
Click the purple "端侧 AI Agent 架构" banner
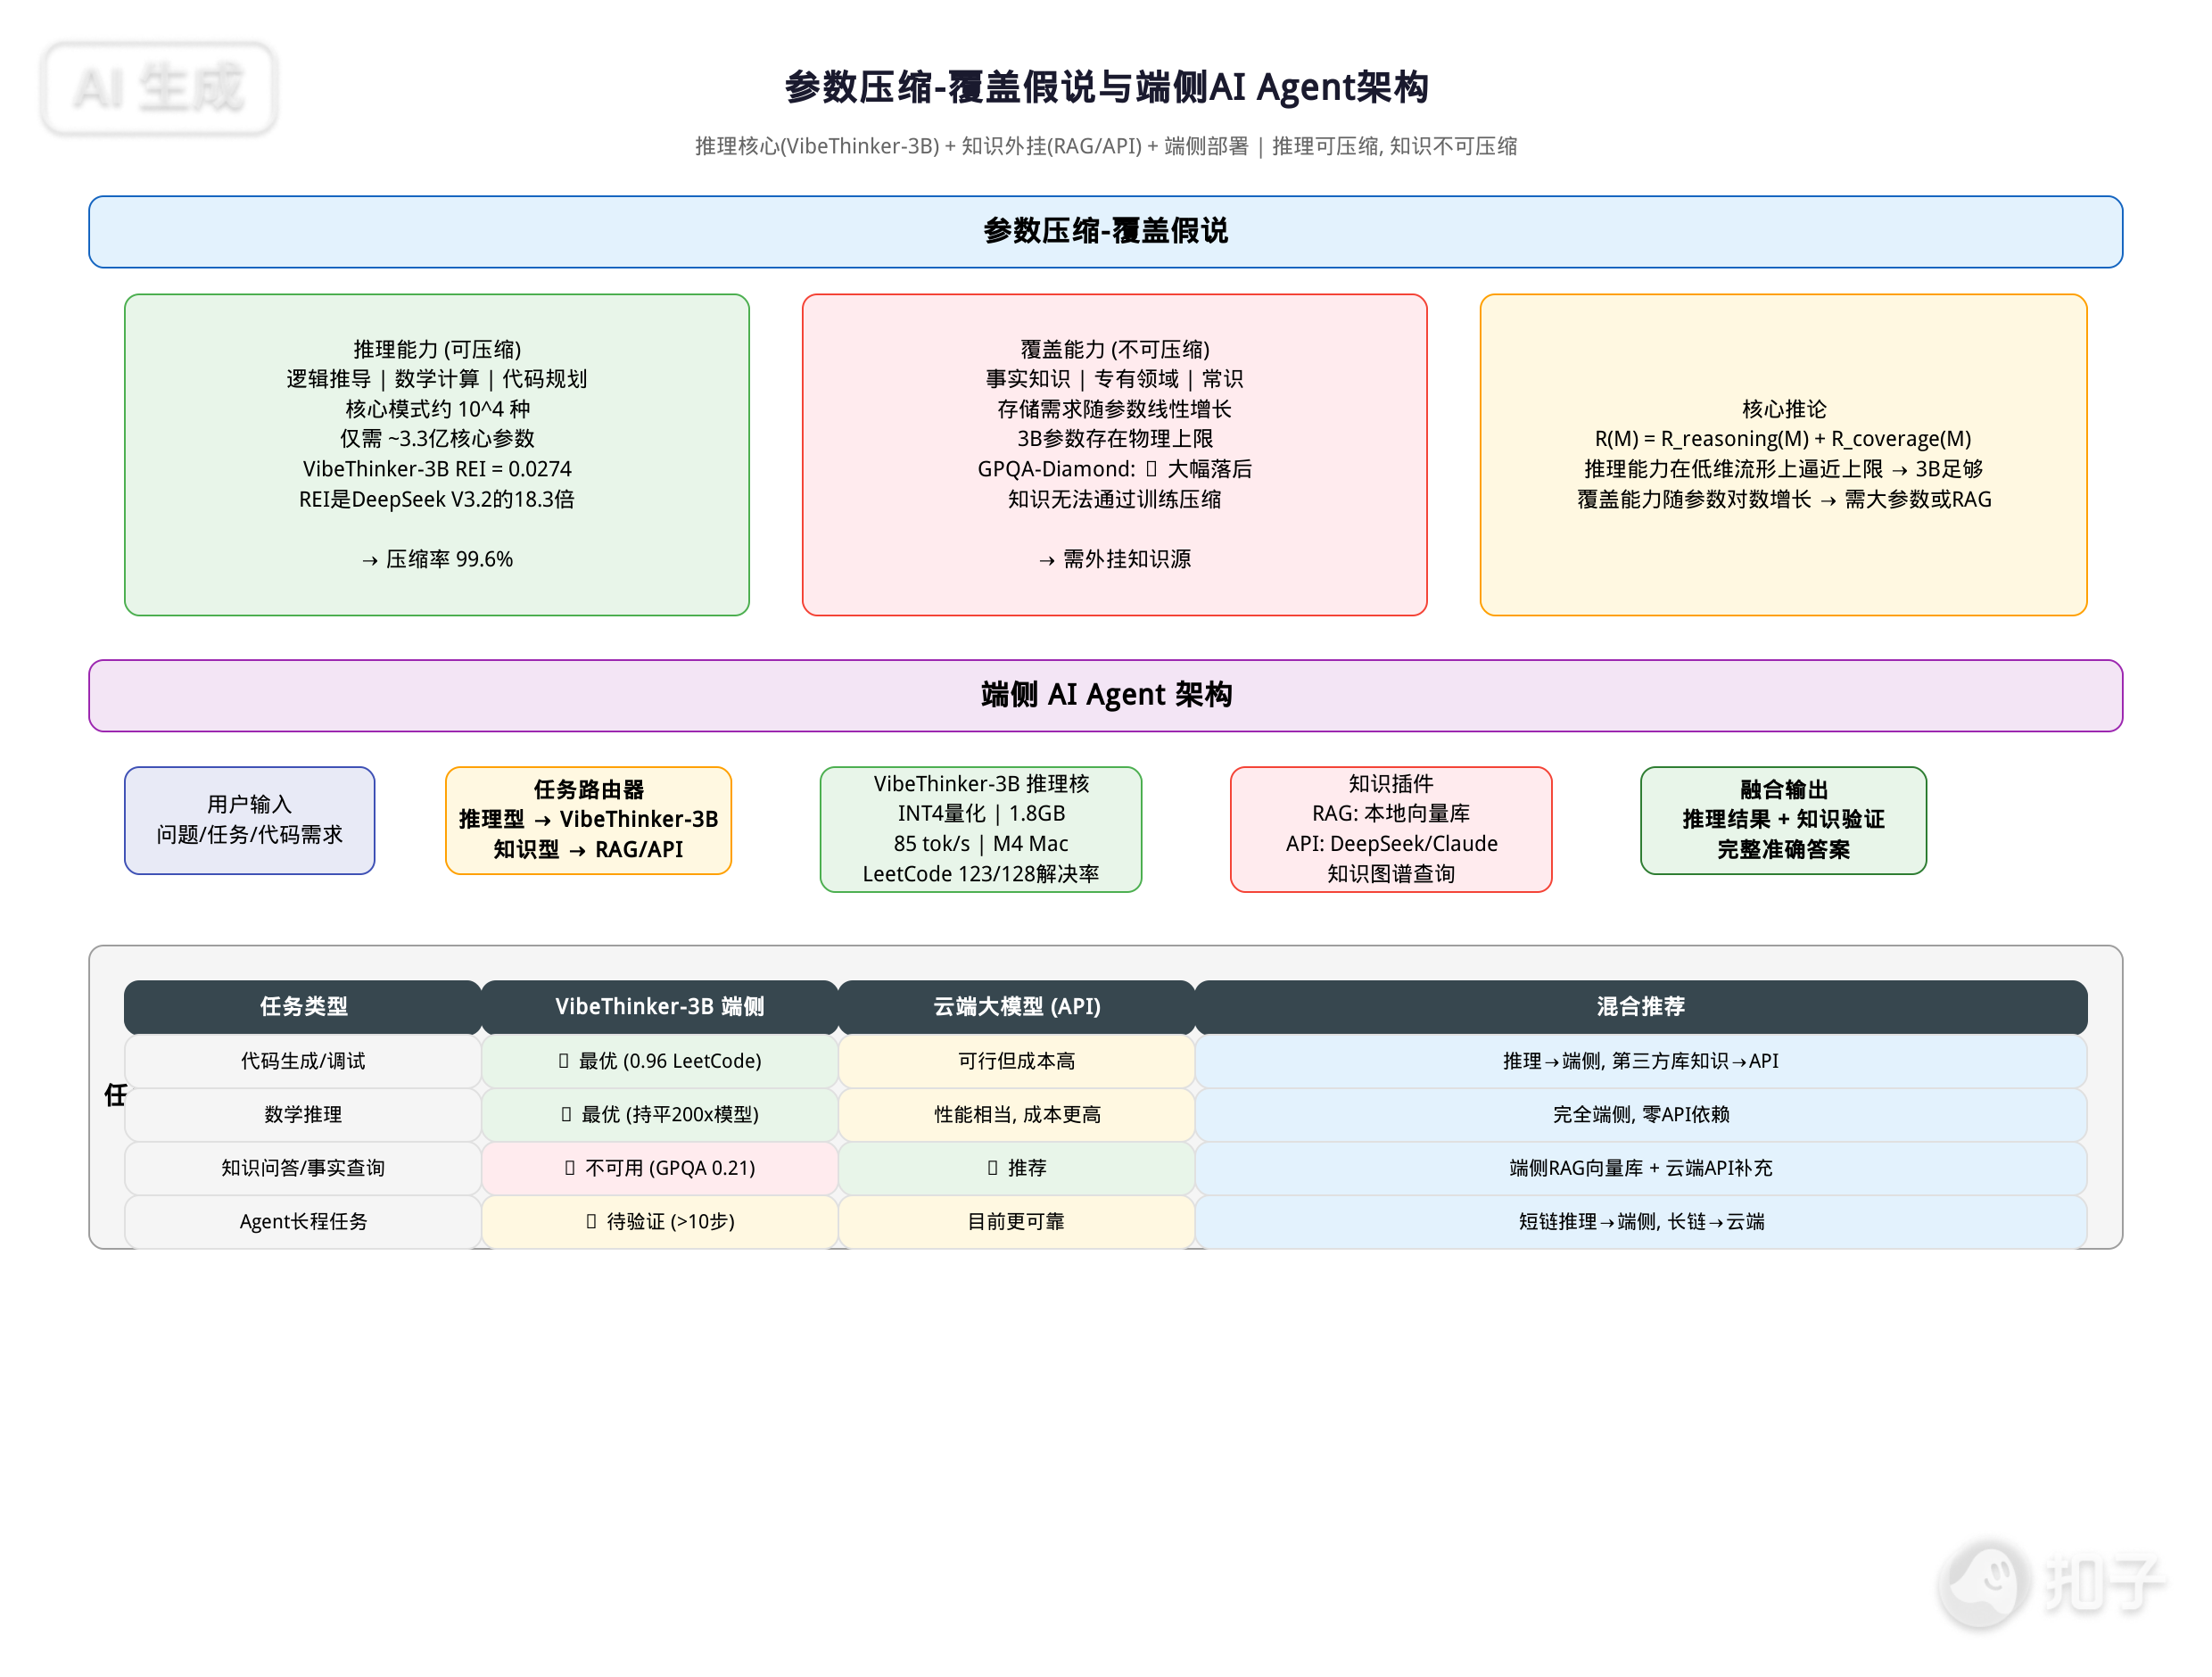pyautogui.click(x=1106, y=695)
